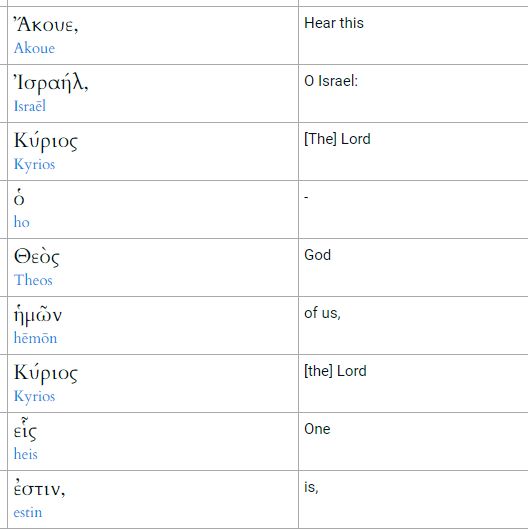The width and height of the screenshot is (528, 531).
Task: Open the Theos transliteration link
Action: (33, 280)
